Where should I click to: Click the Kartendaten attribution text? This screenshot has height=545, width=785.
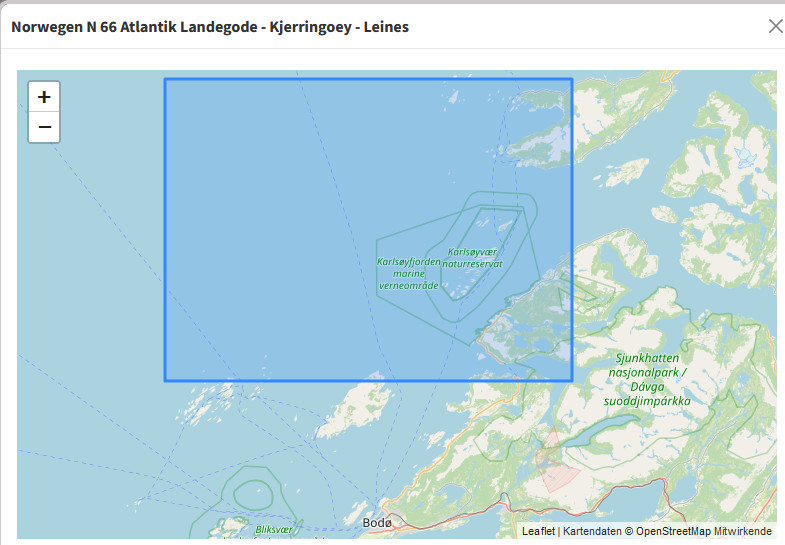[x=592, y=531]
